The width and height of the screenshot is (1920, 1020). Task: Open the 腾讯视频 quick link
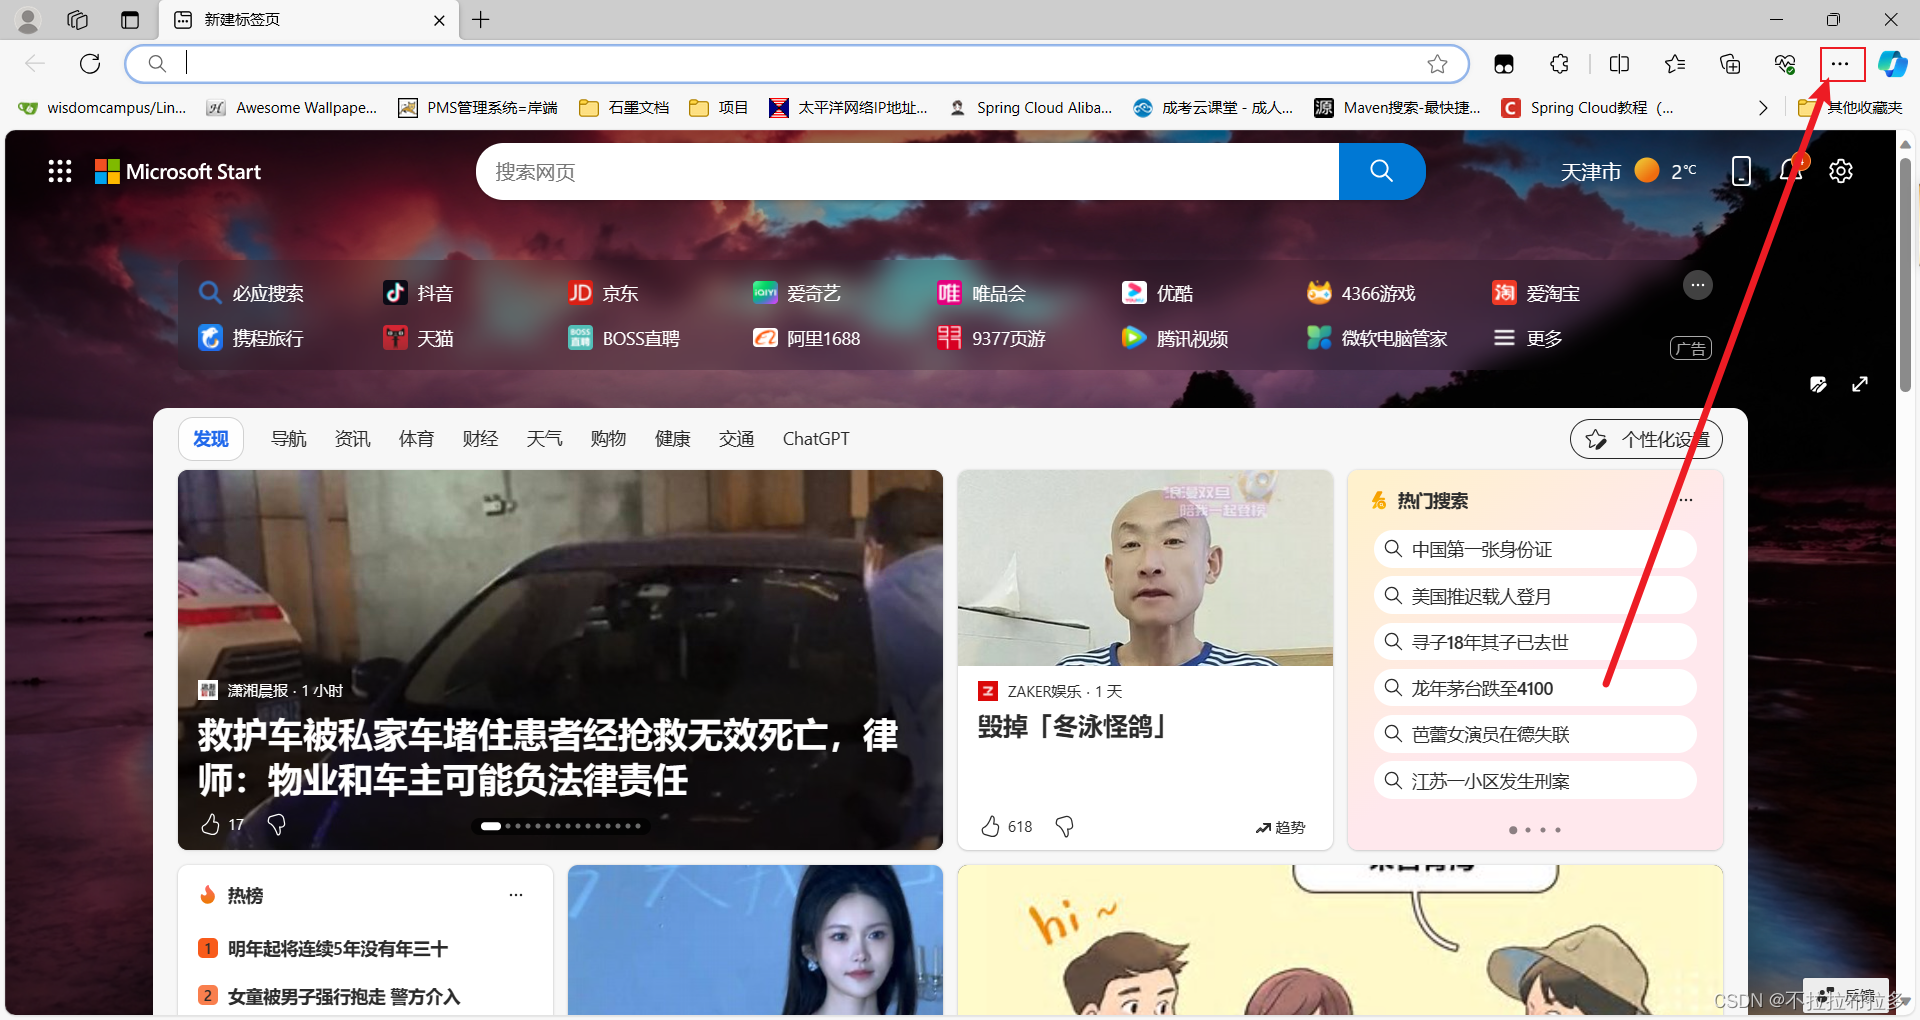(1175, 338)
